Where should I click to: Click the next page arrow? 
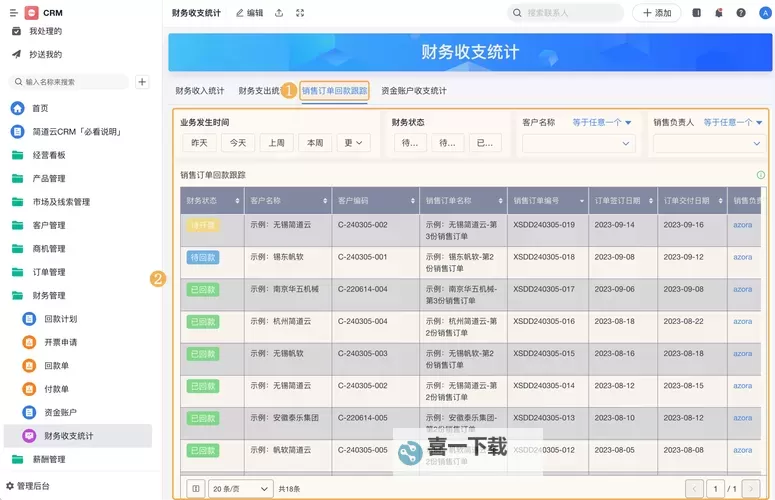coord(751,489)
